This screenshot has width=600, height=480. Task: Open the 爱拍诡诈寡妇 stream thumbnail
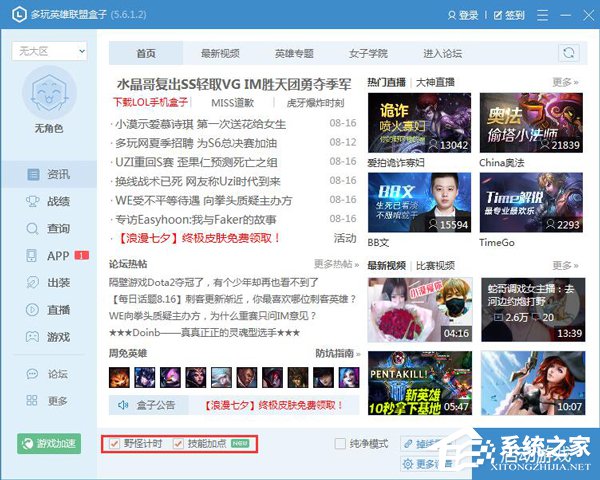click(419, 123)
